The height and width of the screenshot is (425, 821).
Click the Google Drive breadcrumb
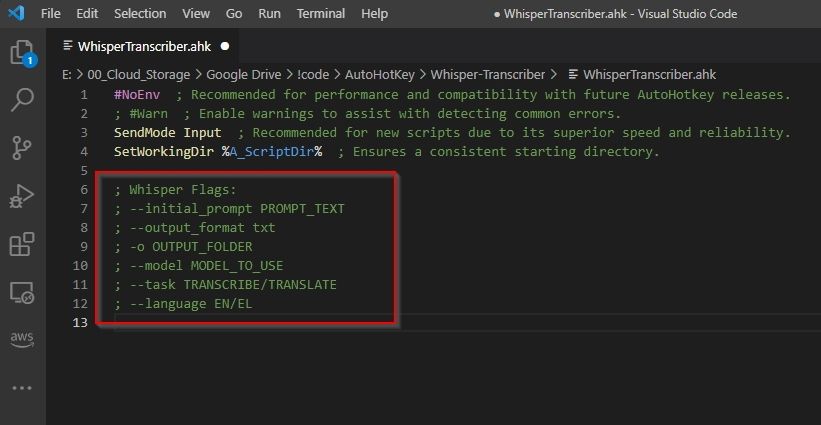(243, 75)
